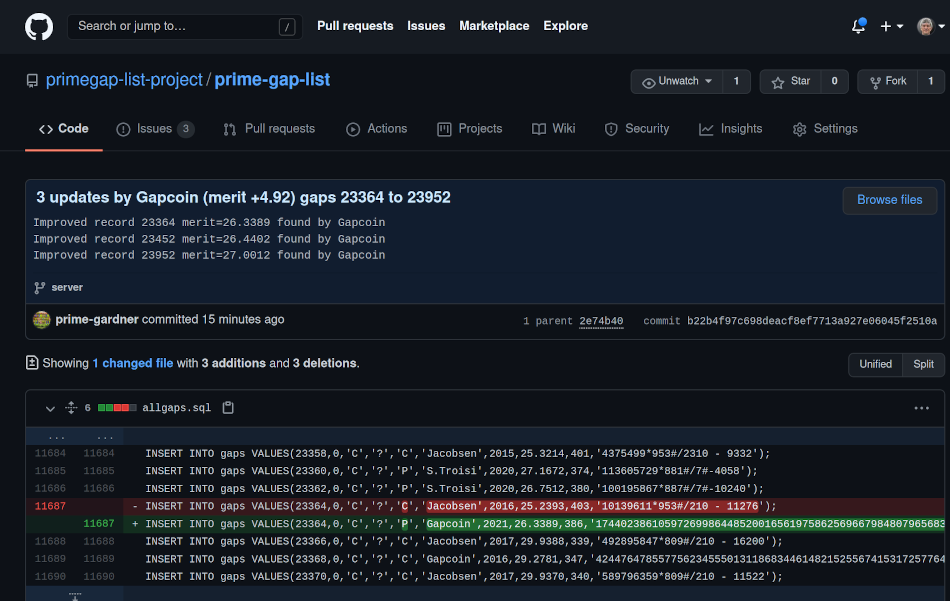Expand all lines in allgaps.sql
Viewport: 950px width, 601px height.
click(71, 408)
